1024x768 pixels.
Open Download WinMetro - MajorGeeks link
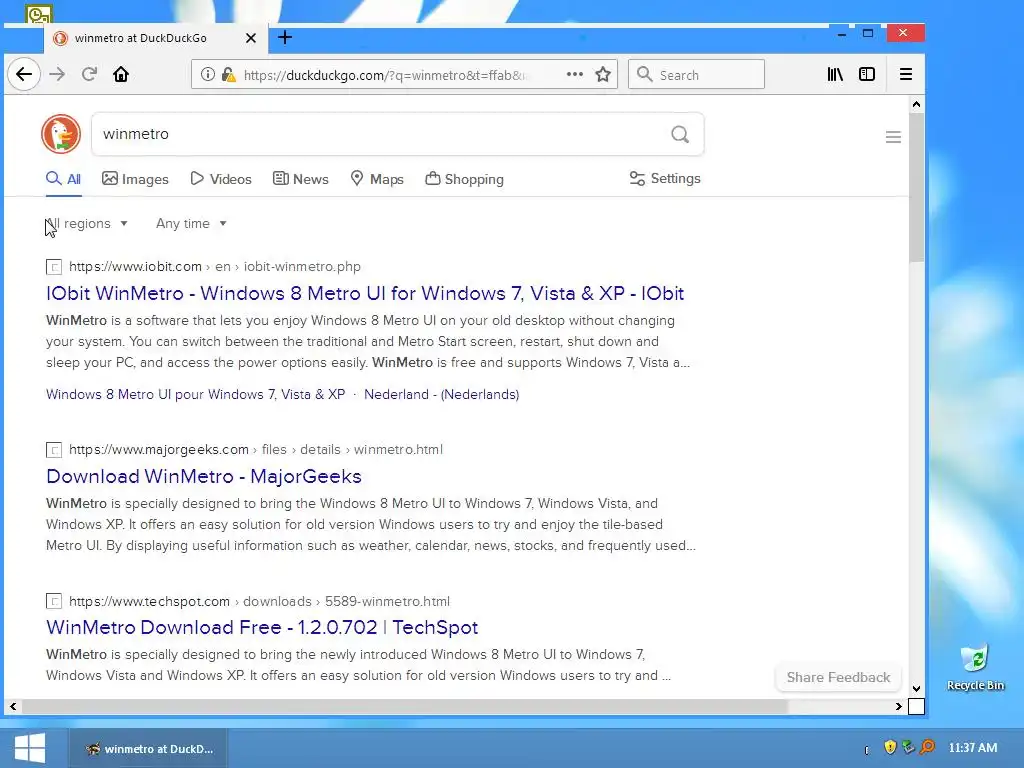pyautogui.click(x=204, y=476)
